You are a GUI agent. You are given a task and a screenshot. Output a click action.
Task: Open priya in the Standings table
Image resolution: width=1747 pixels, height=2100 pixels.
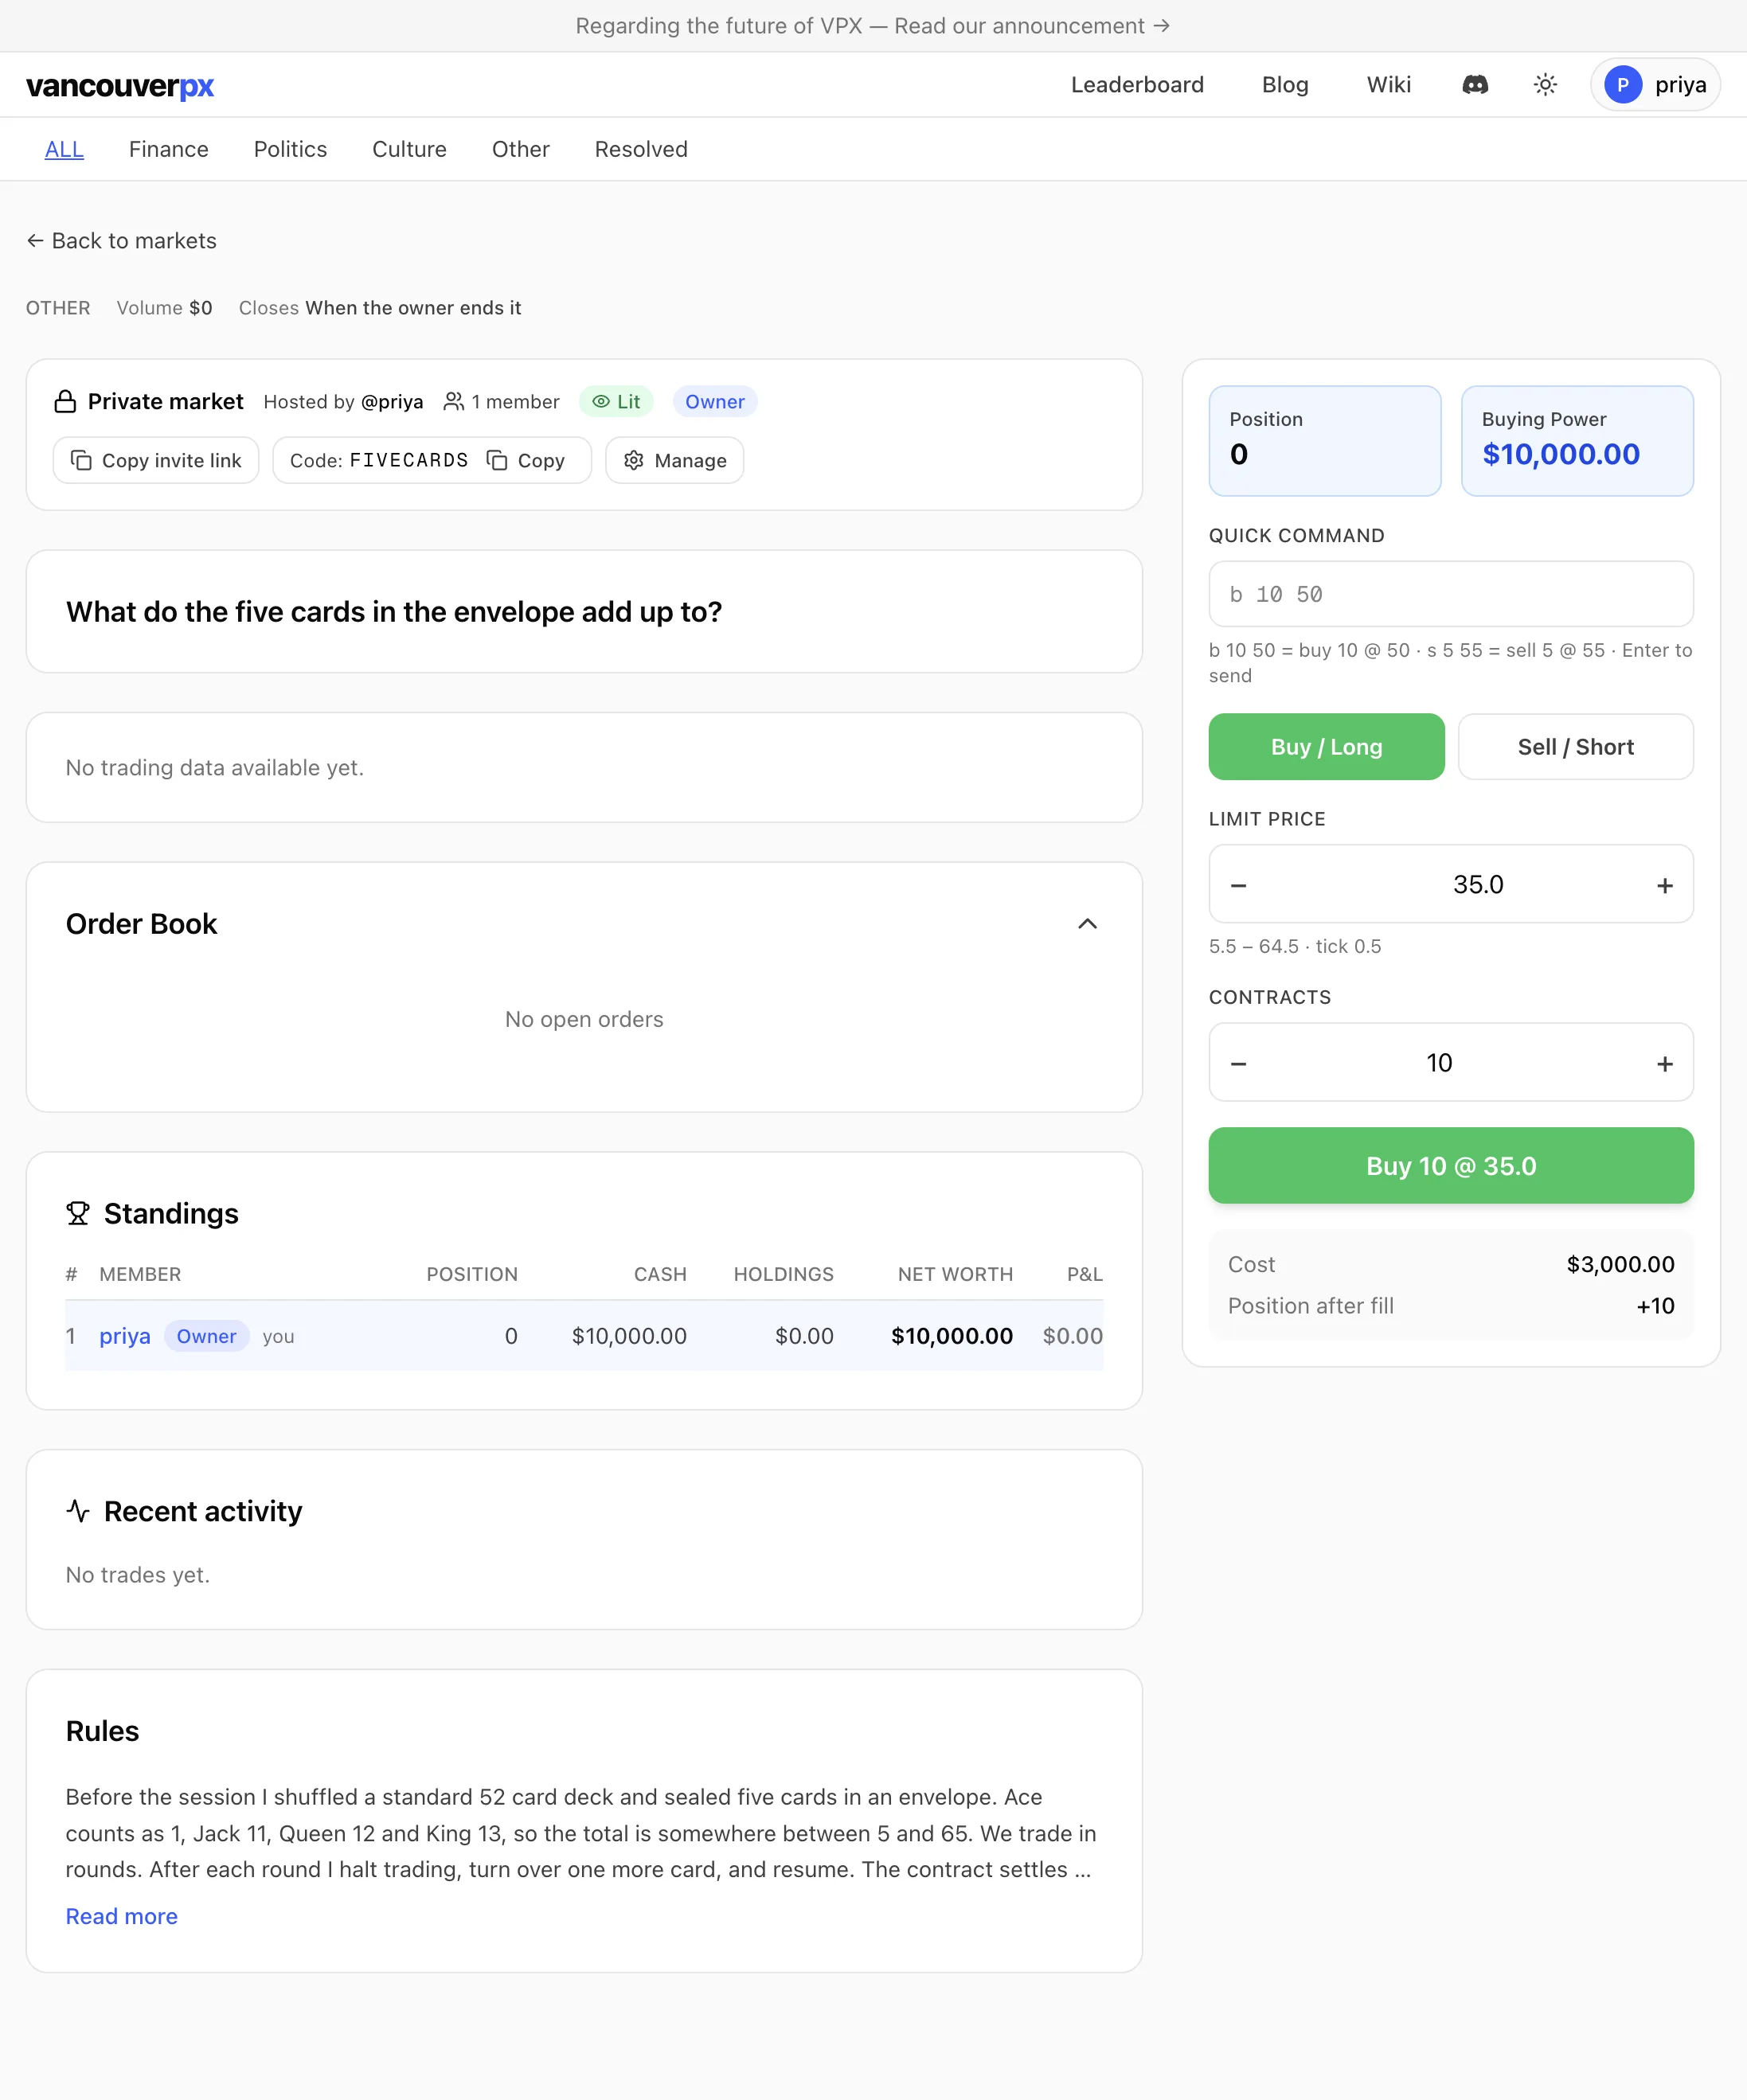click(x=125, y=1336)
